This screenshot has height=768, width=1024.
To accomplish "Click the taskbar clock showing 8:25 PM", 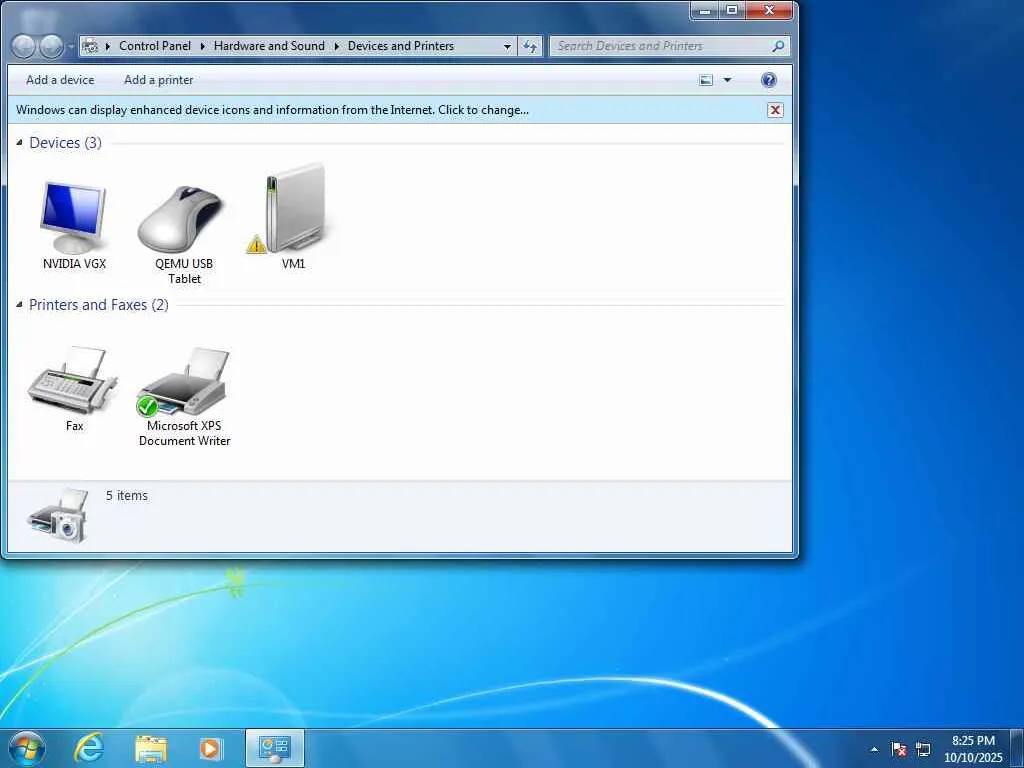I will [973, 749].
